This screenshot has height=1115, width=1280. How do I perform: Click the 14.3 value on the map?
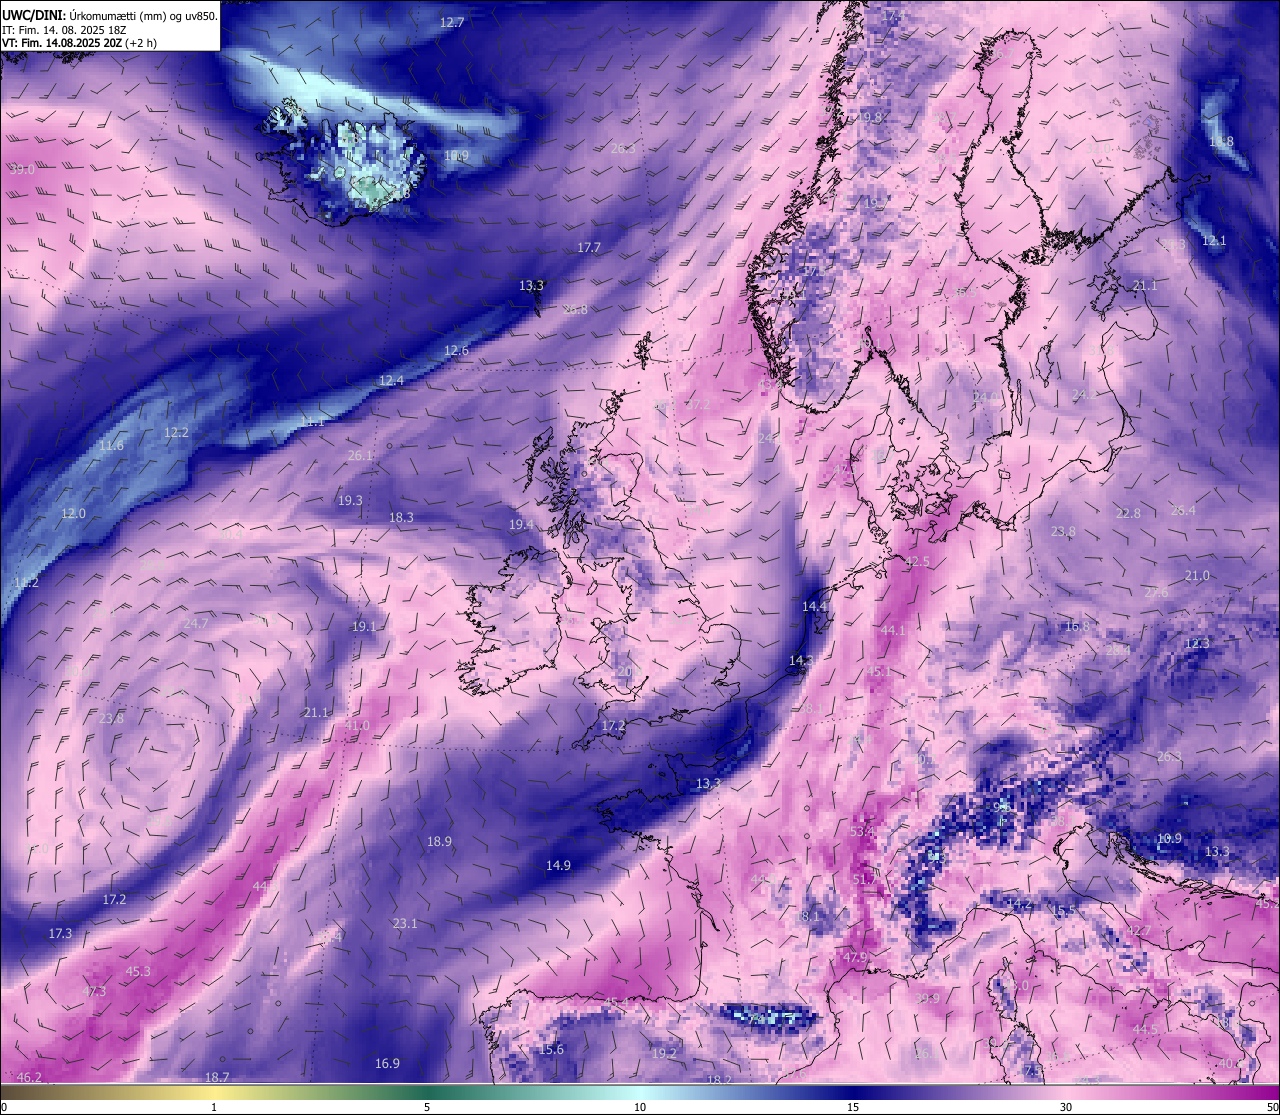801,660
